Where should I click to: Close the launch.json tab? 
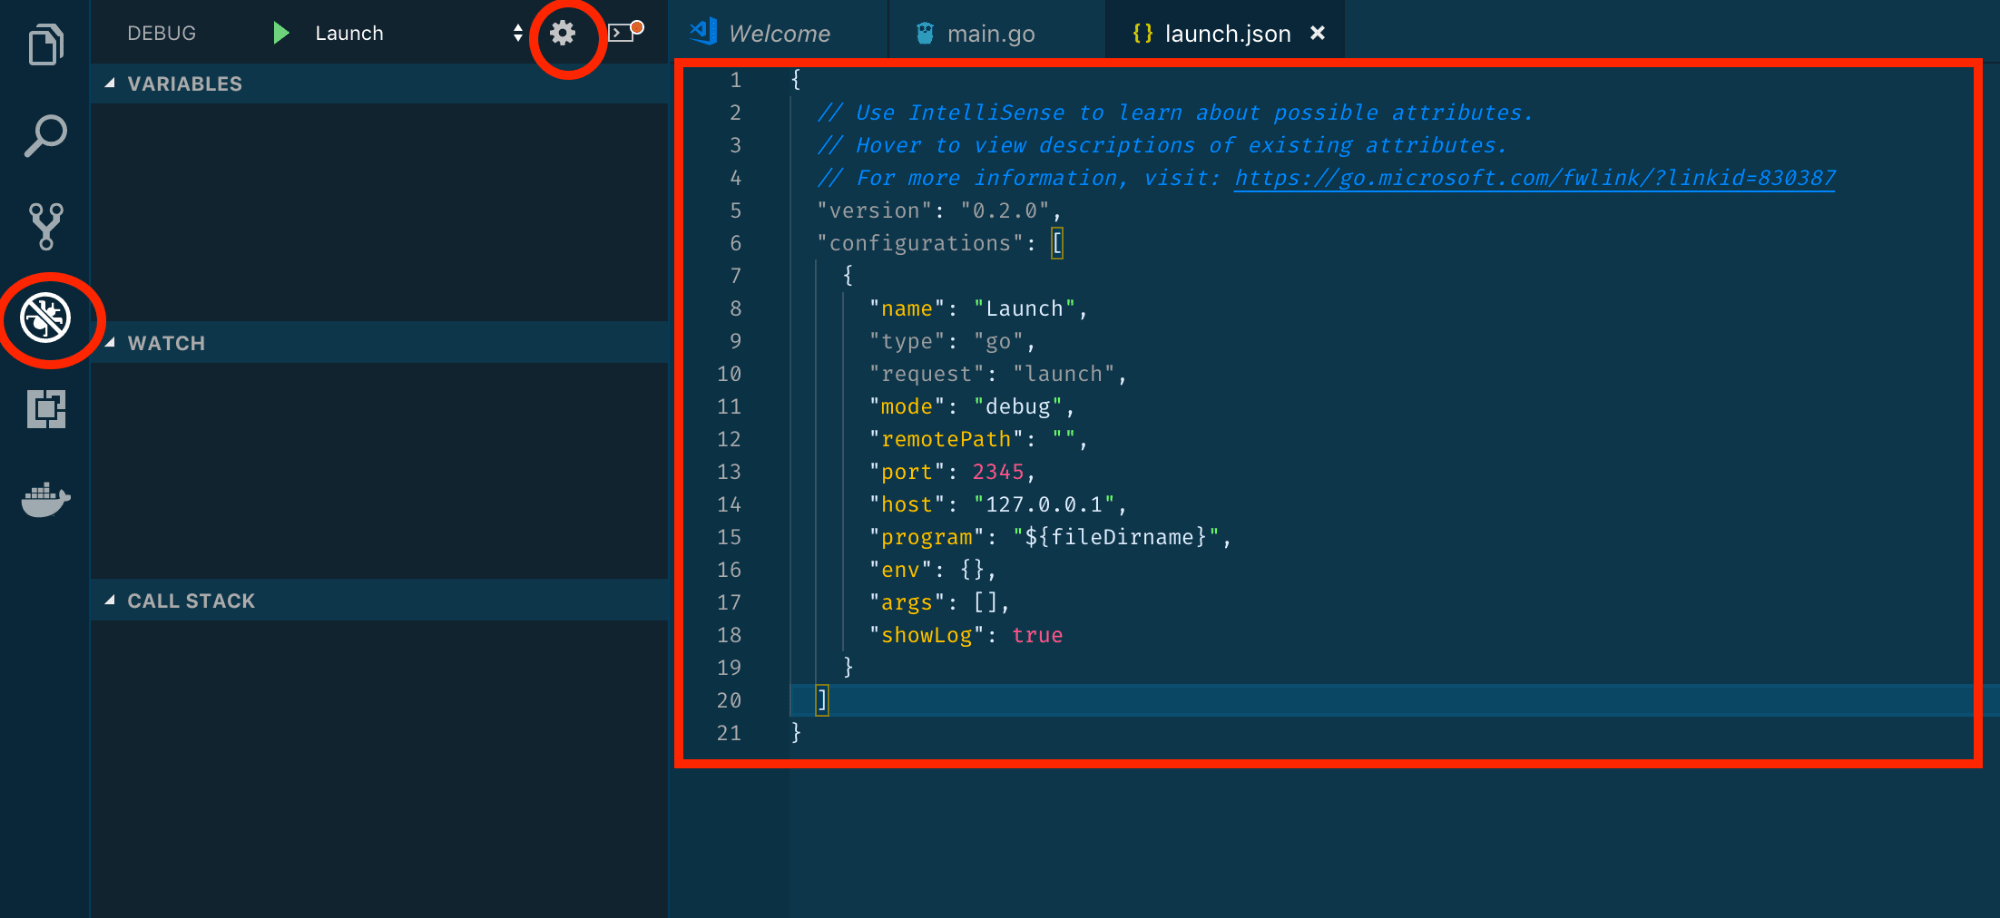point(1318,32)
